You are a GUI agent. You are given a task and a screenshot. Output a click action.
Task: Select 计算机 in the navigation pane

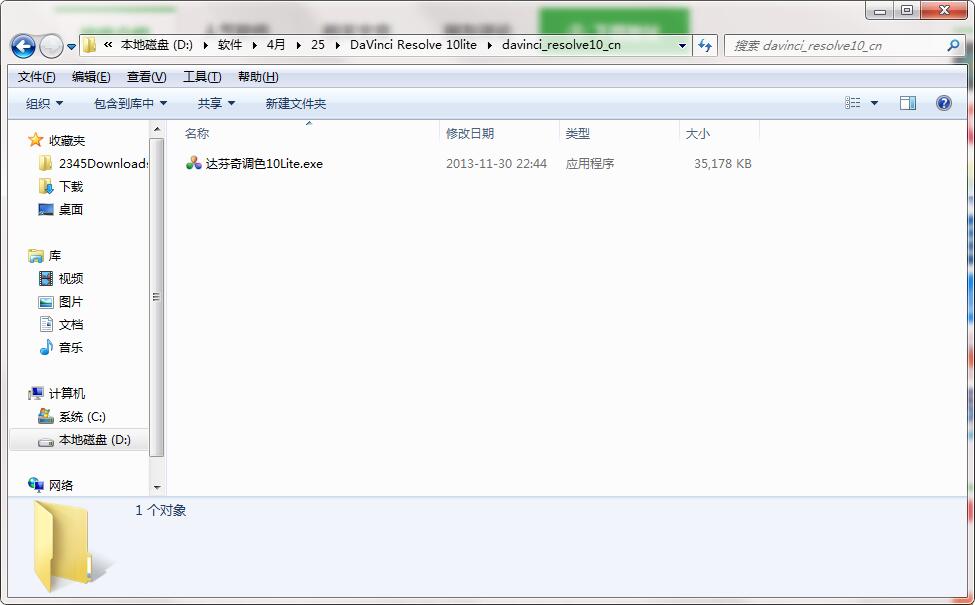click(67, 394)
